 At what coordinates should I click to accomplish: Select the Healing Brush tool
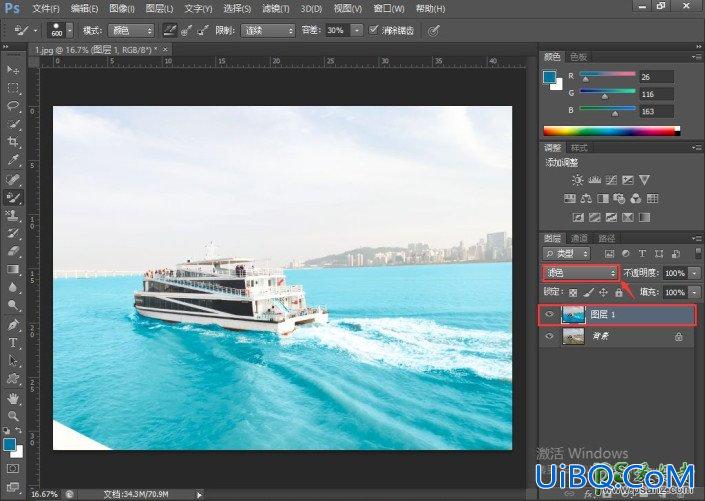point(13,179)
